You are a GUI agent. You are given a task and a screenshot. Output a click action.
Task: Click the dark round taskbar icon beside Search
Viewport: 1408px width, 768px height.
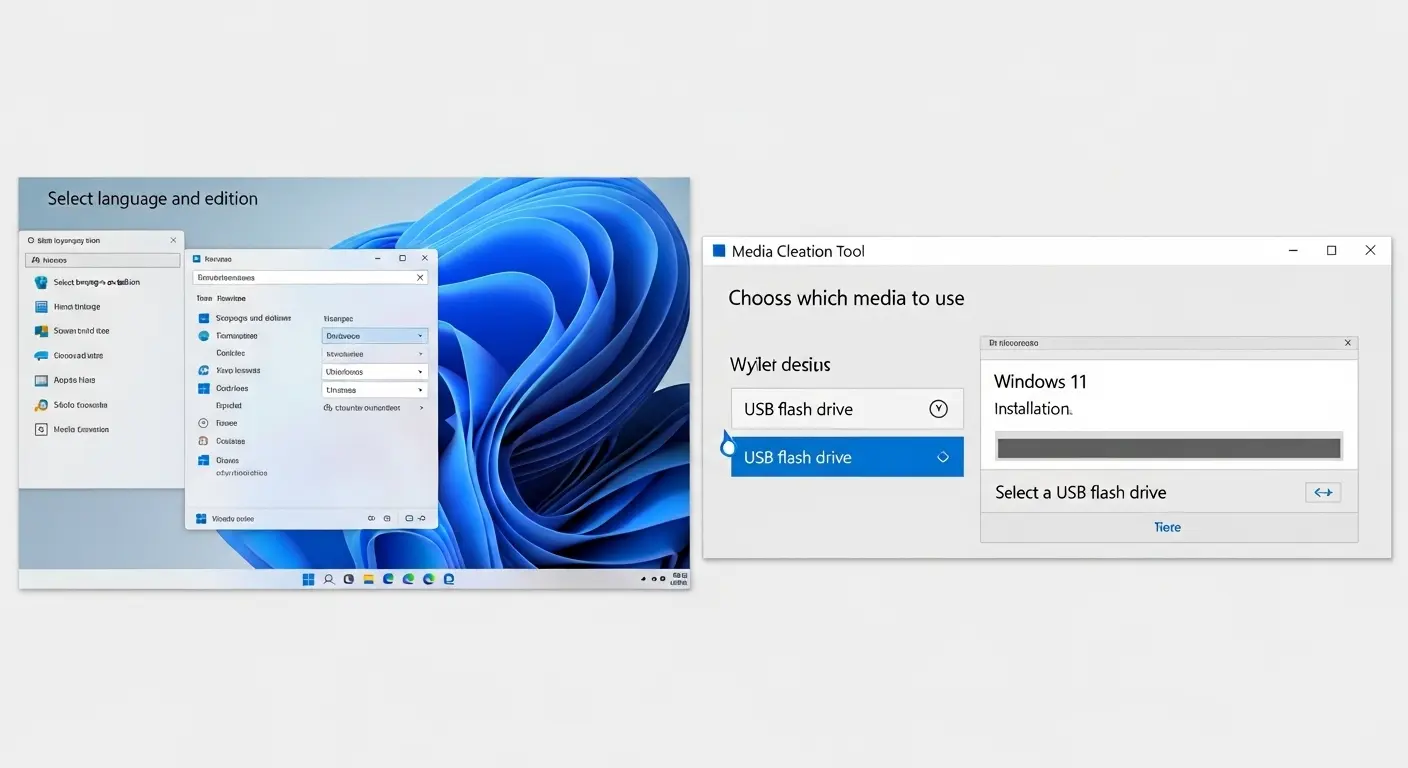(x=348, y=579)
